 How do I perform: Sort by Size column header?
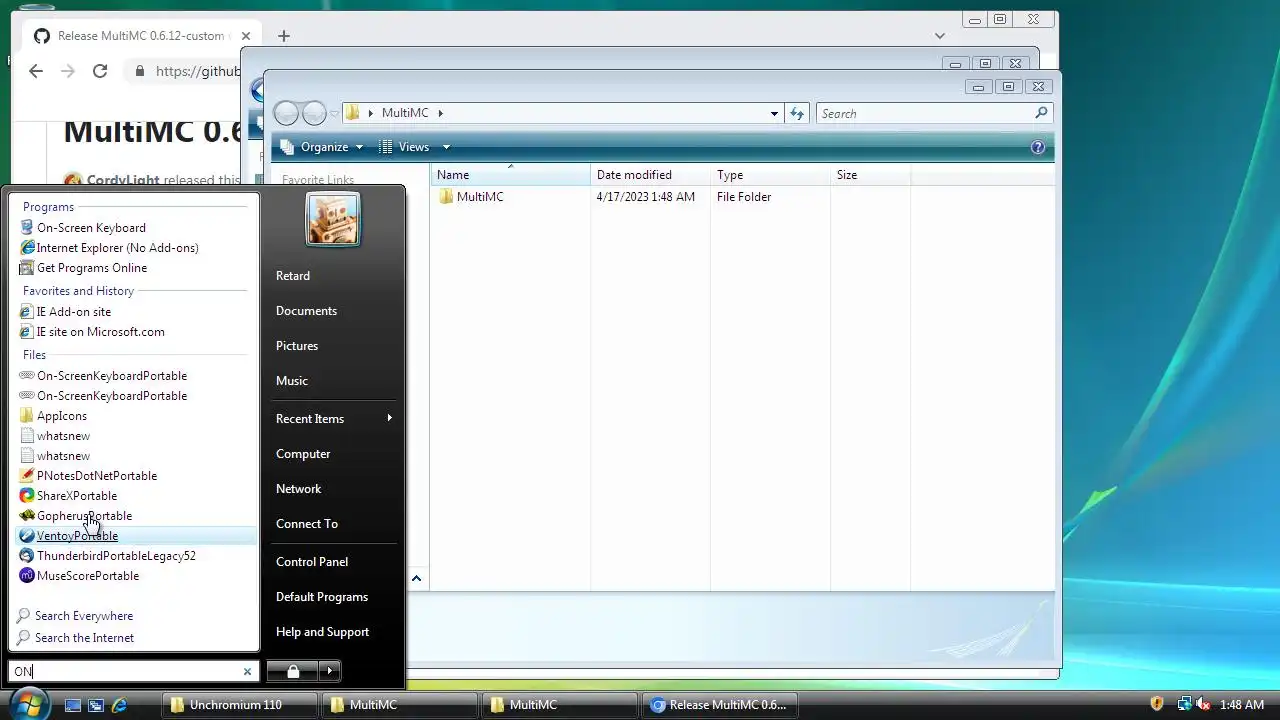tap(870, 175)
